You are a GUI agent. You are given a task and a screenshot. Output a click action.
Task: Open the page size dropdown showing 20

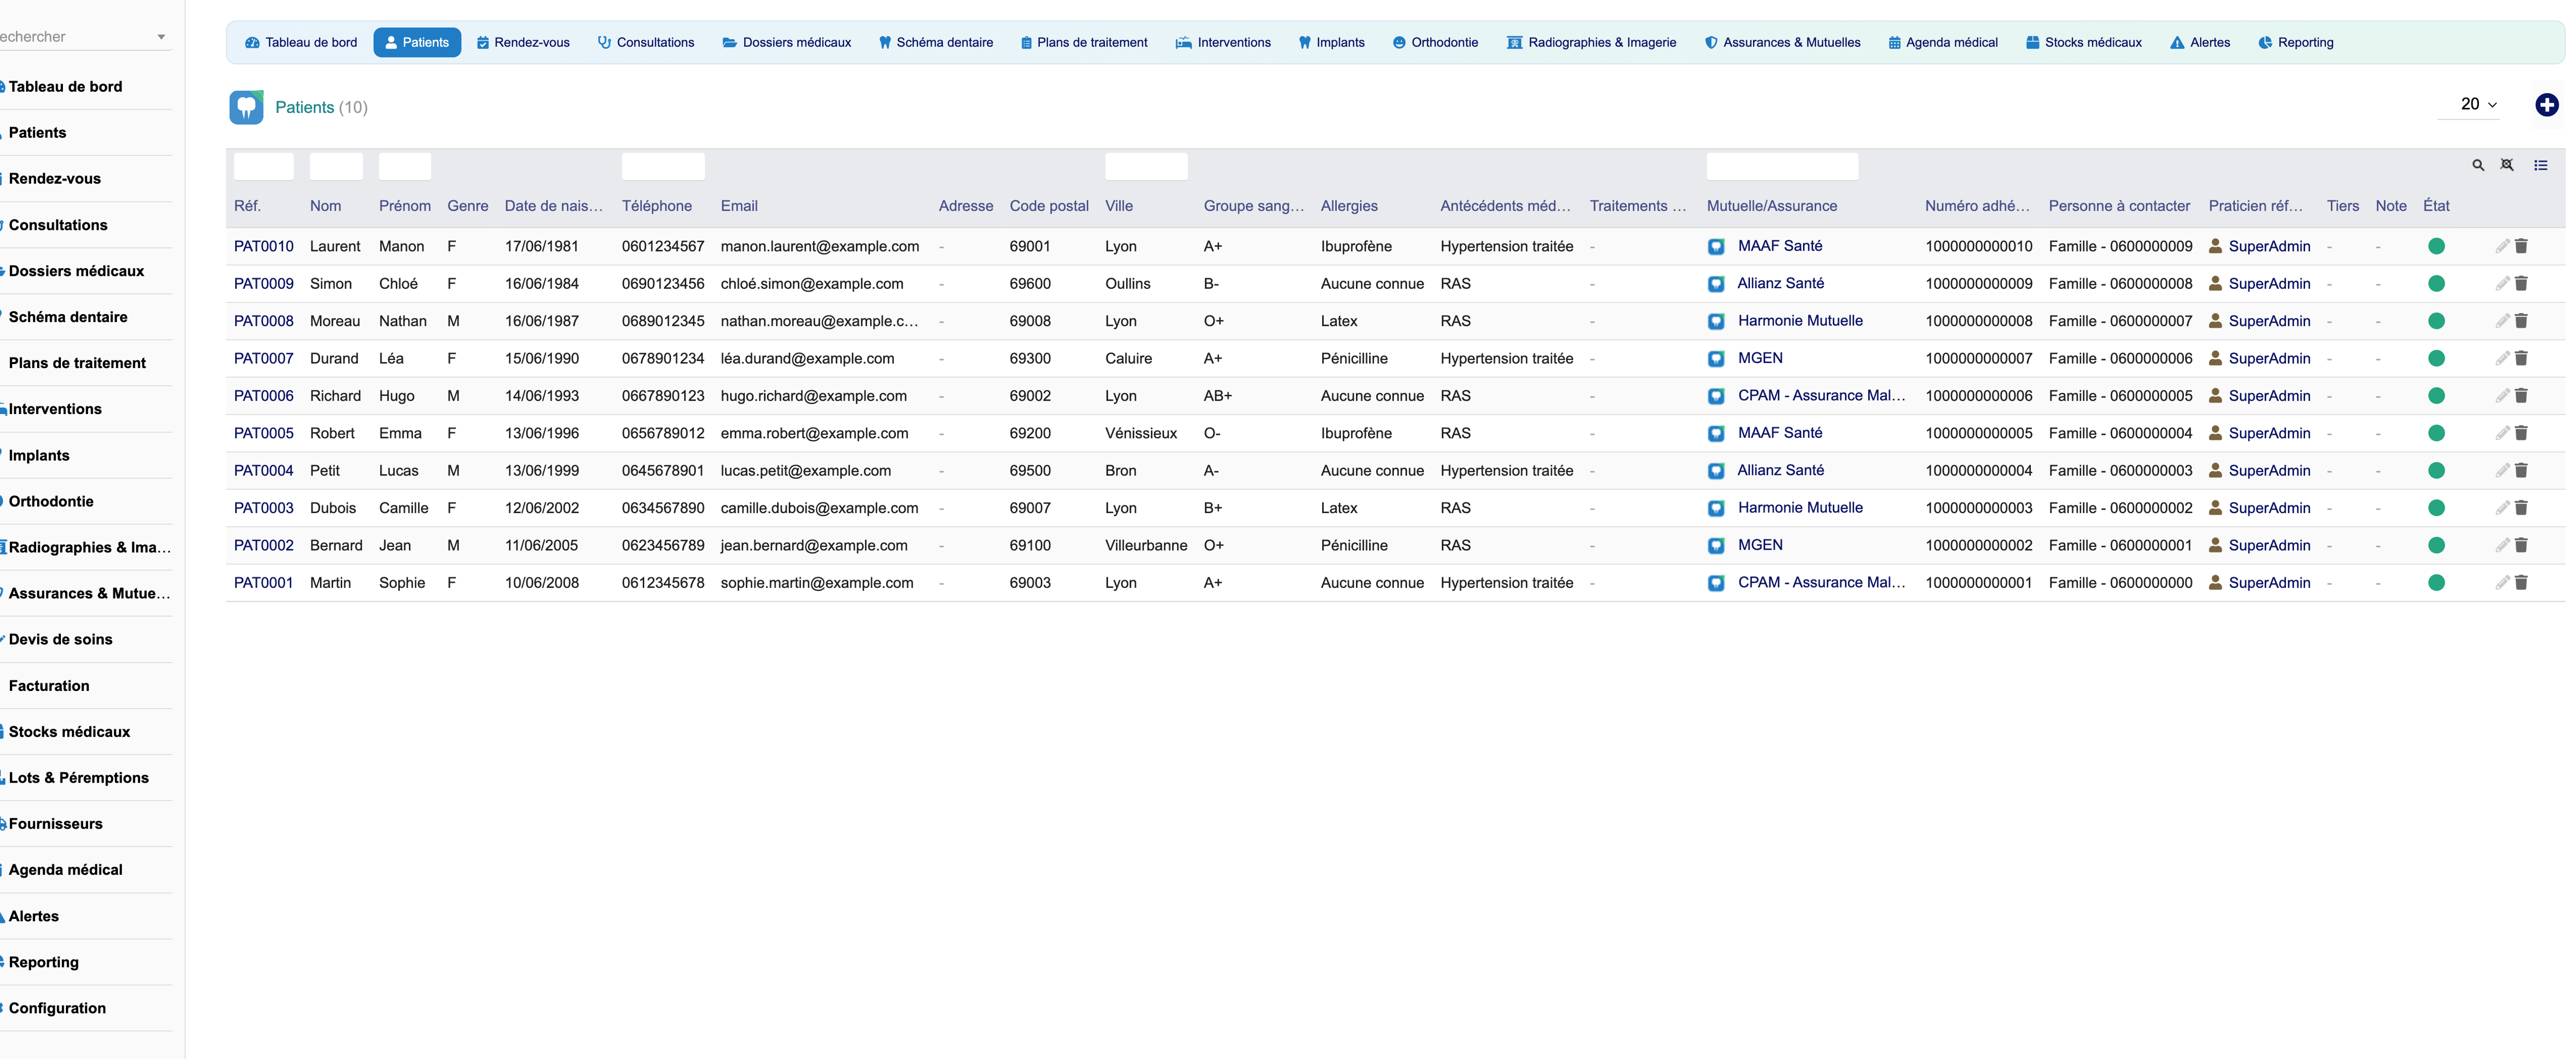pos(2469,104)
